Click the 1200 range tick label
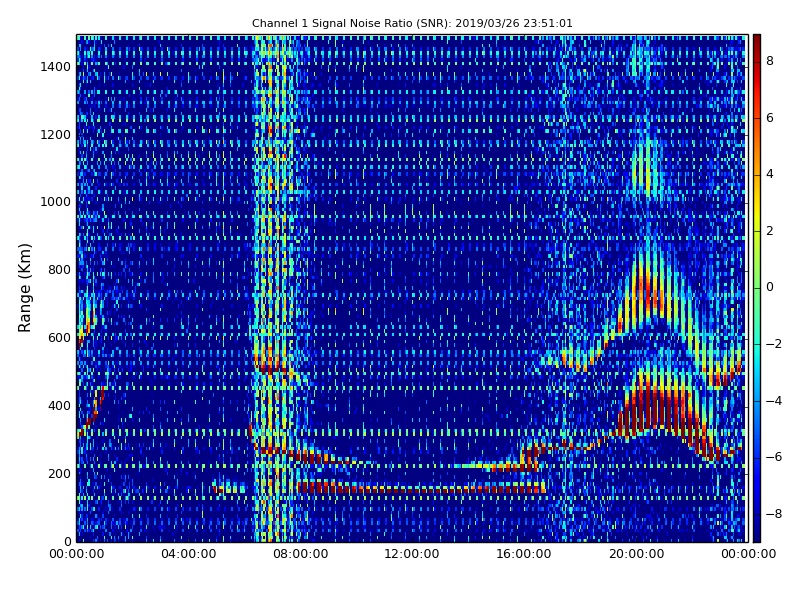800x600 pixels. tap(56, 135)
